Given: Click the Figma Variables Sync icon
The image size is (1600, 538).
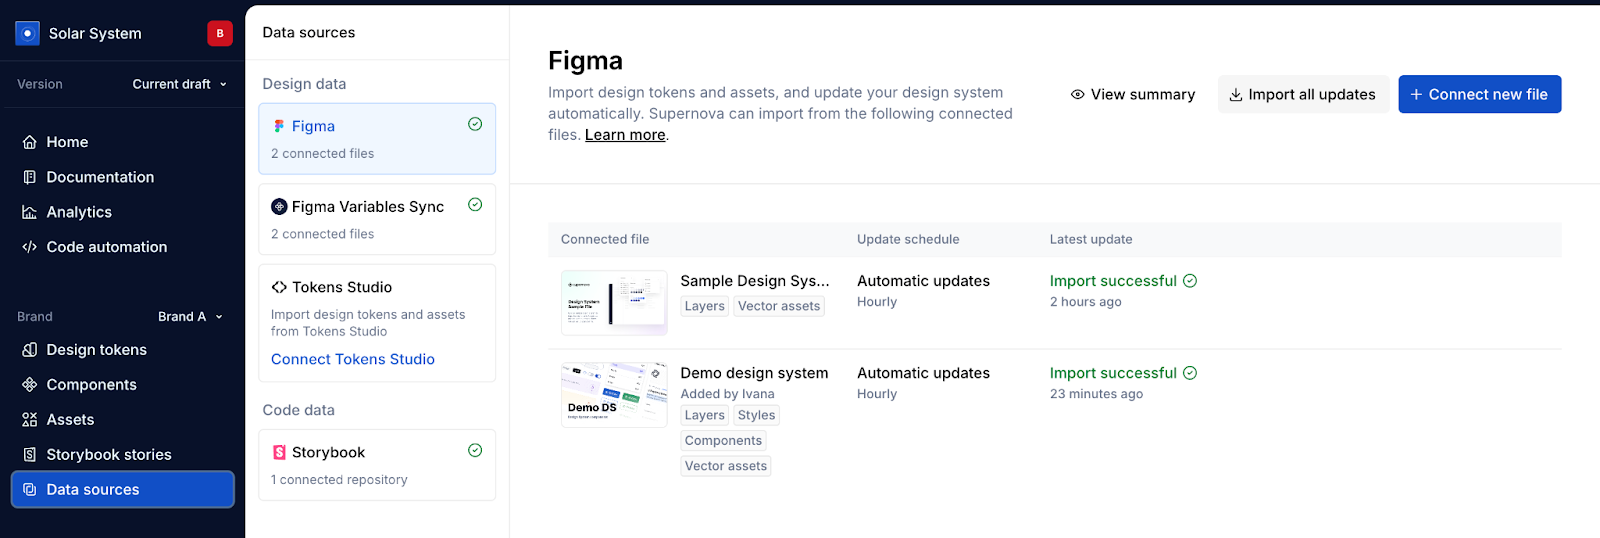Looking at the screenshot, I should coord(279,207).
